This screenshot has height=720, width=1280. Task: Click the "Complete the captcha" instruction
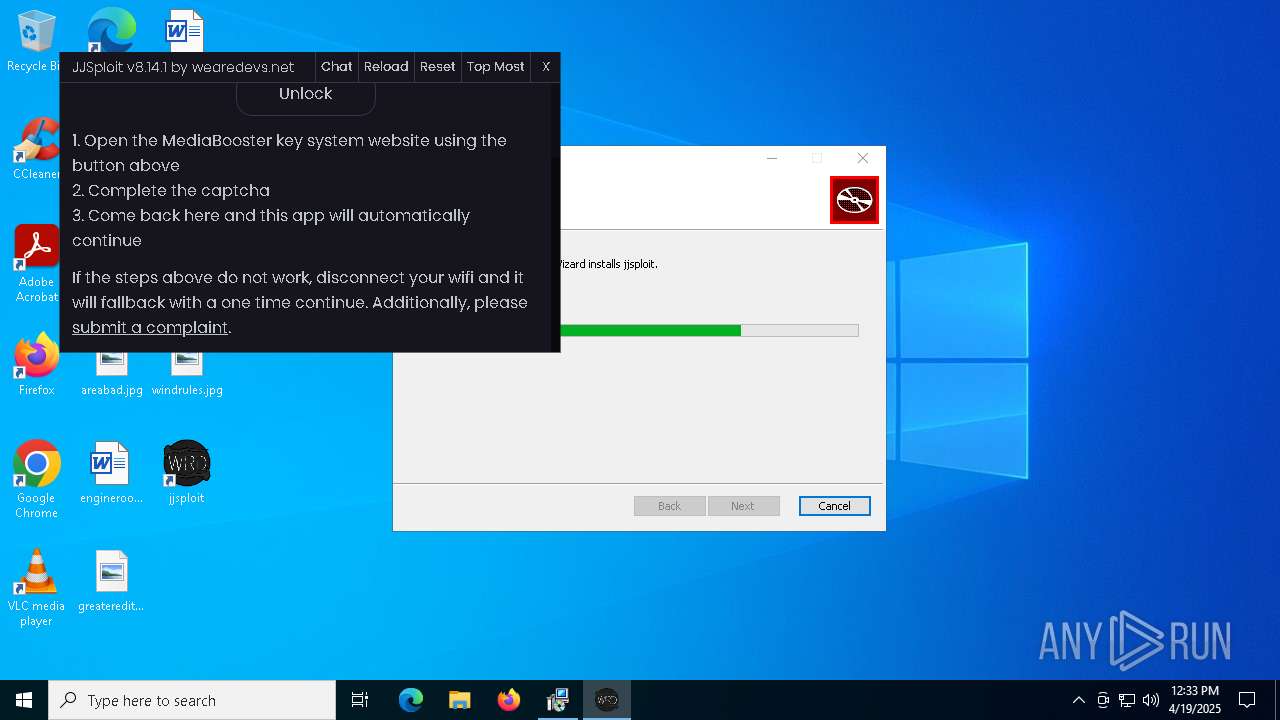[171, 190]
